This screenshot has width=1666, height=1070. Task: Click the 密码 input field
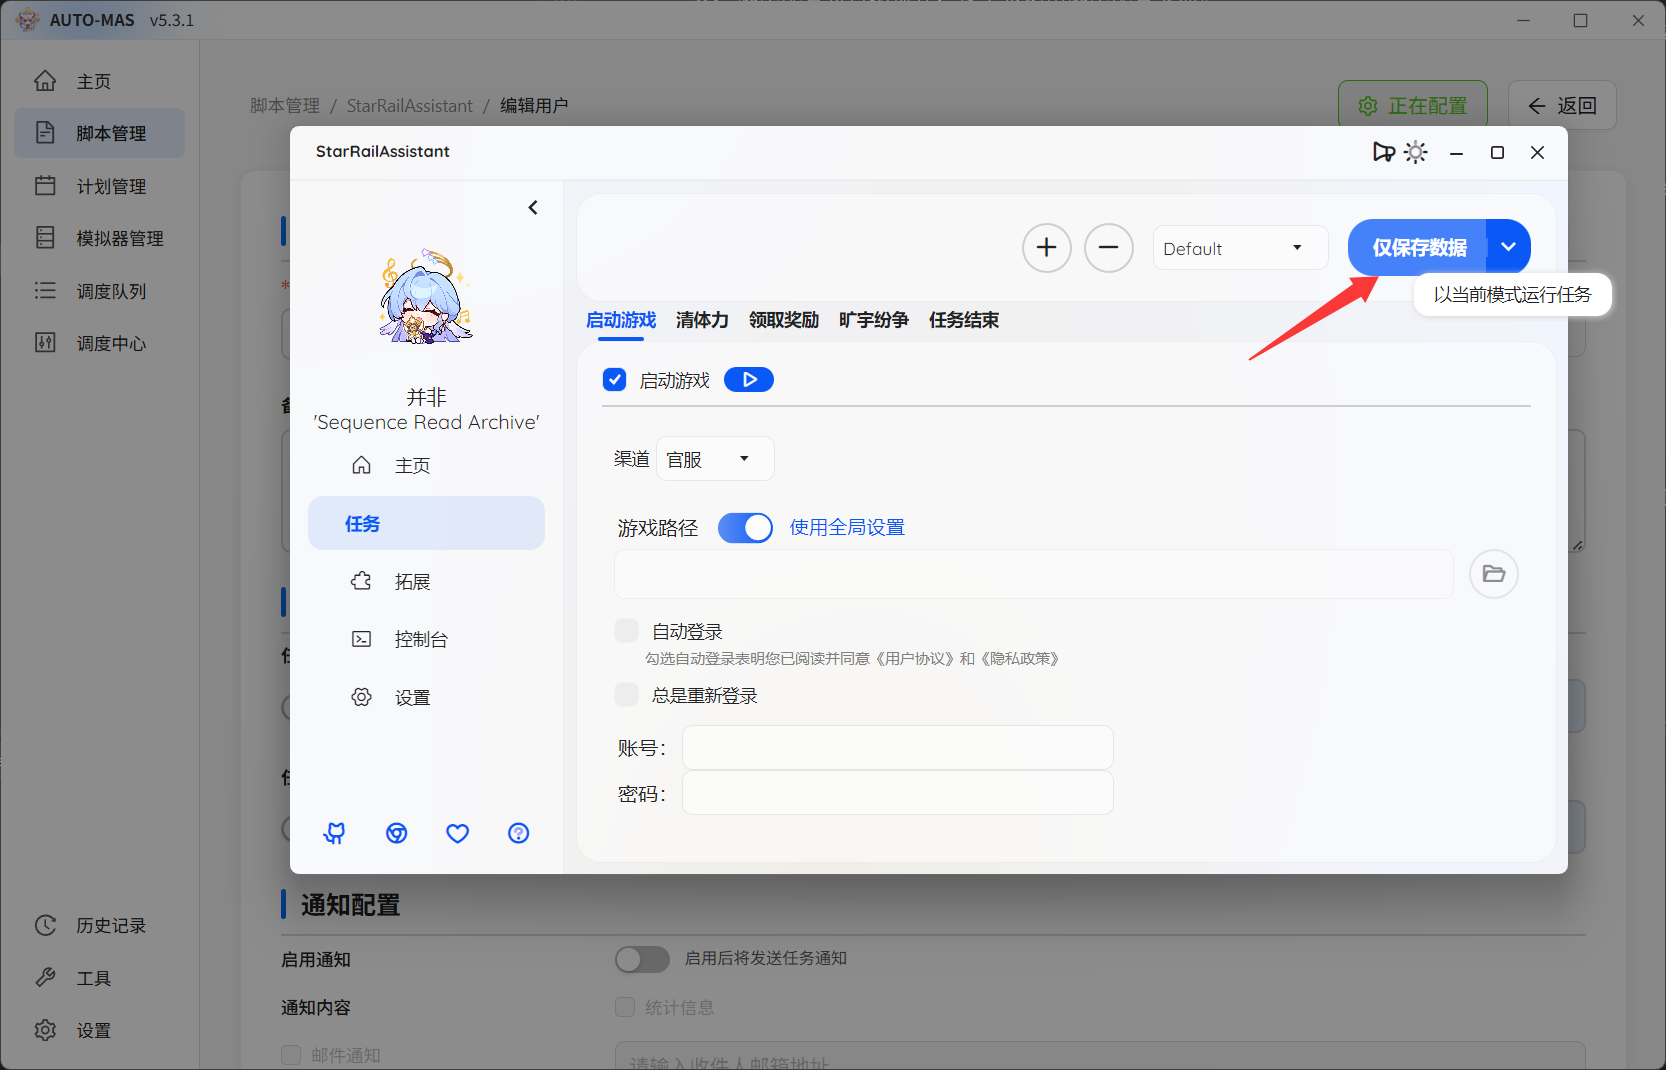point(898,793)
